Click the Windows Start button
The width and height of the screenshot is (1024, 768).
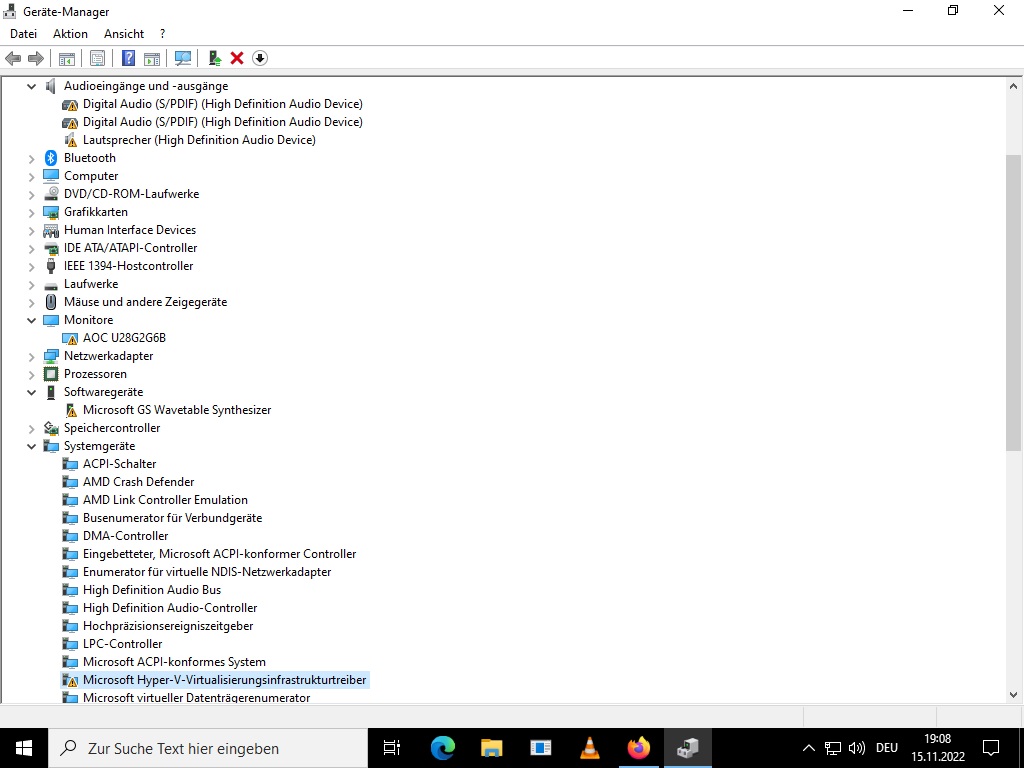point(24,748)
